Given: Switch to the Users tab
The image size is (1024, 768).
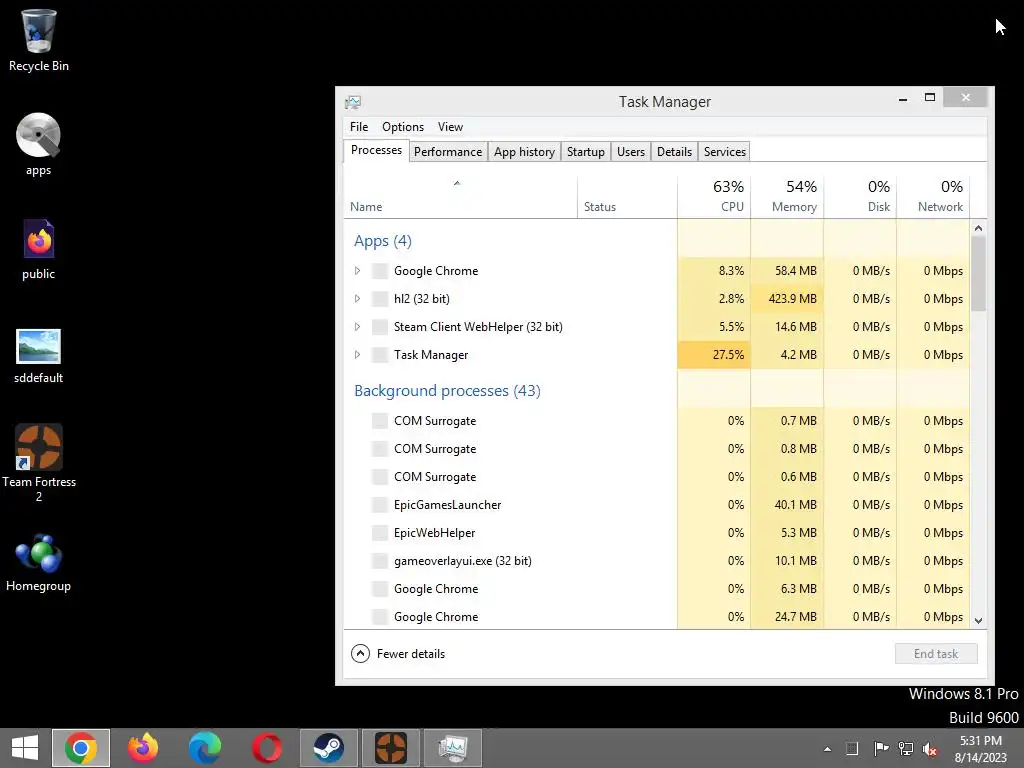Looking at the screenshot, I should click(631, 152).
